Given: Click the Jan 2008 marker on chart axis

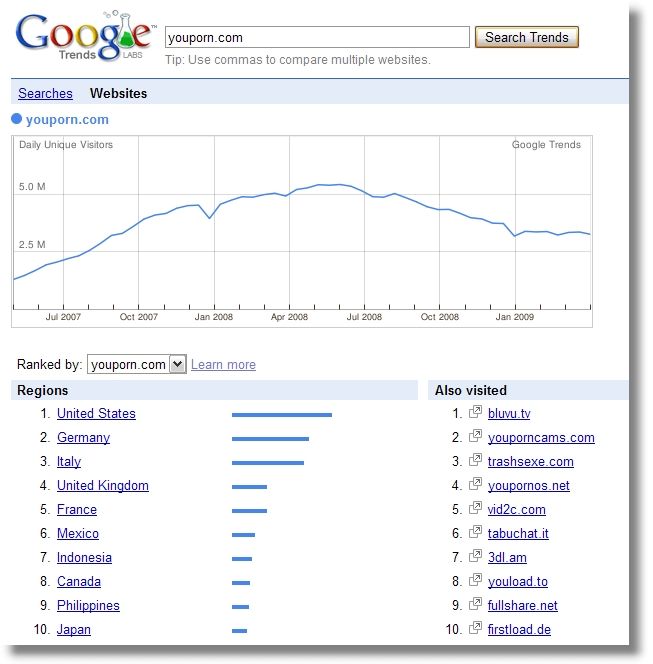Looking at the screenshot, I should click(x=214, y=317).
